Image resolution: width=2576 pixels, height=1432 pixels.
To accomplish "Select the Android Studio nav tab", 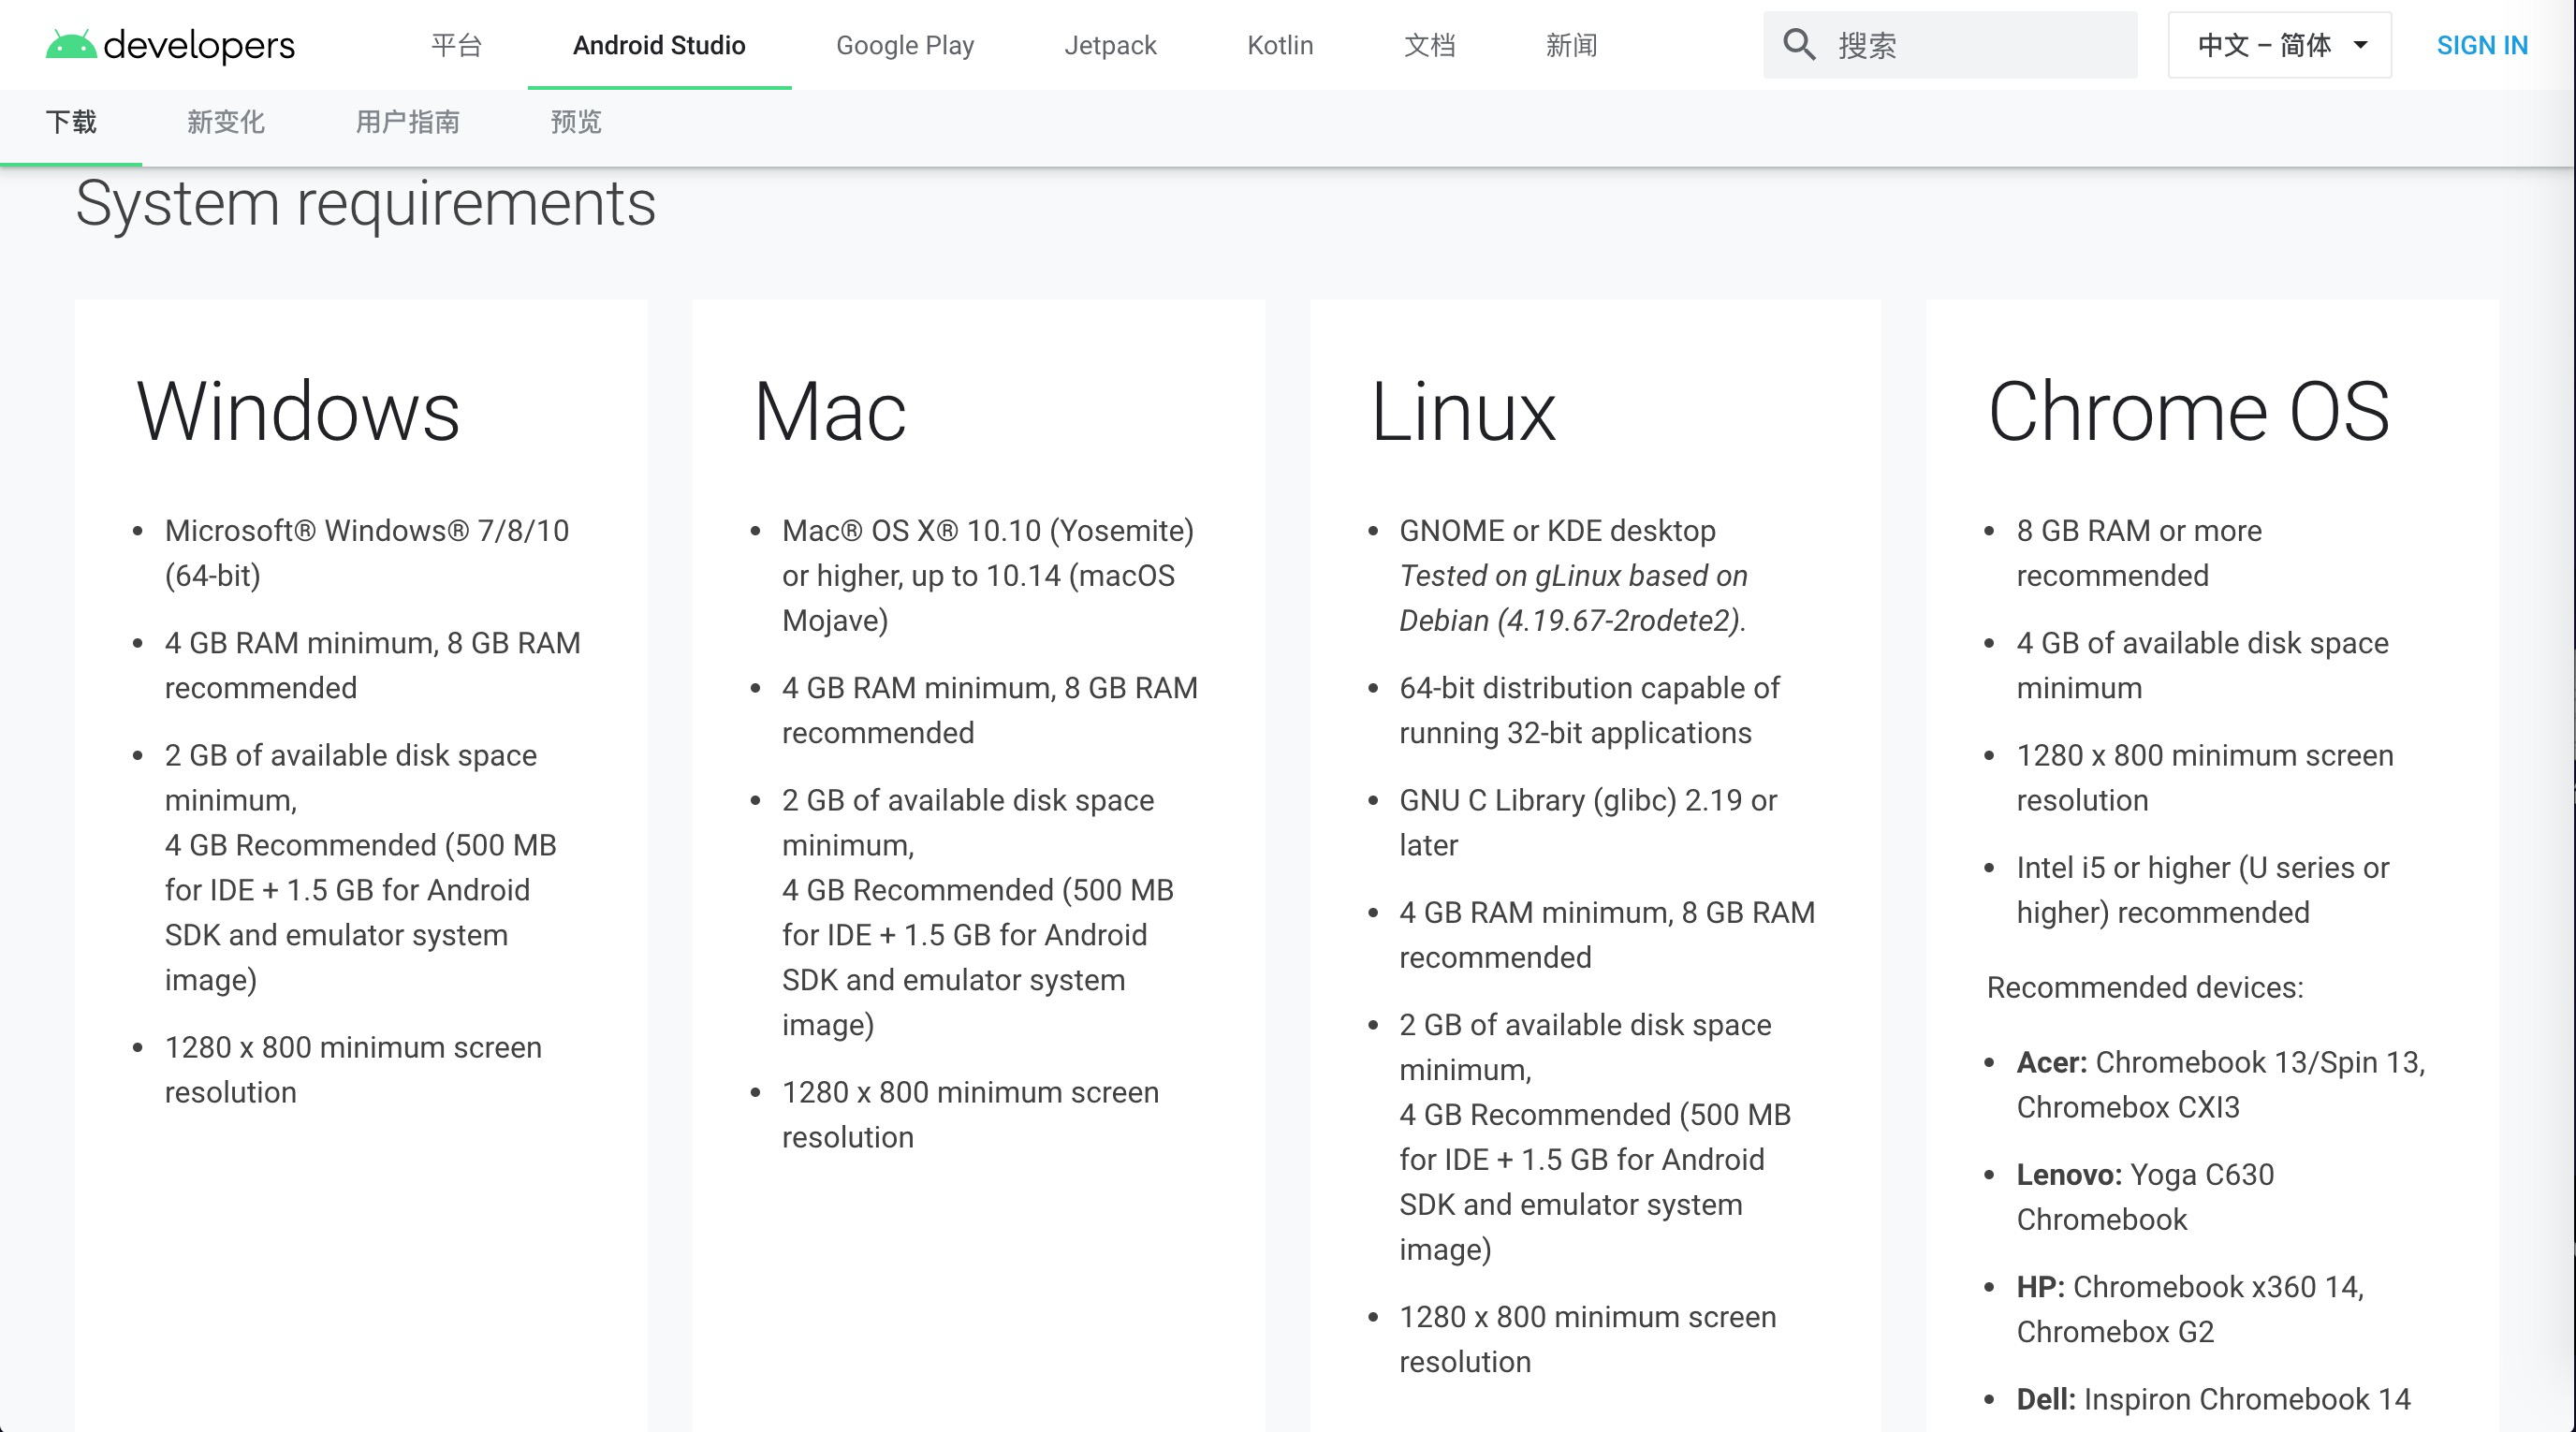I will pos(659,45).
